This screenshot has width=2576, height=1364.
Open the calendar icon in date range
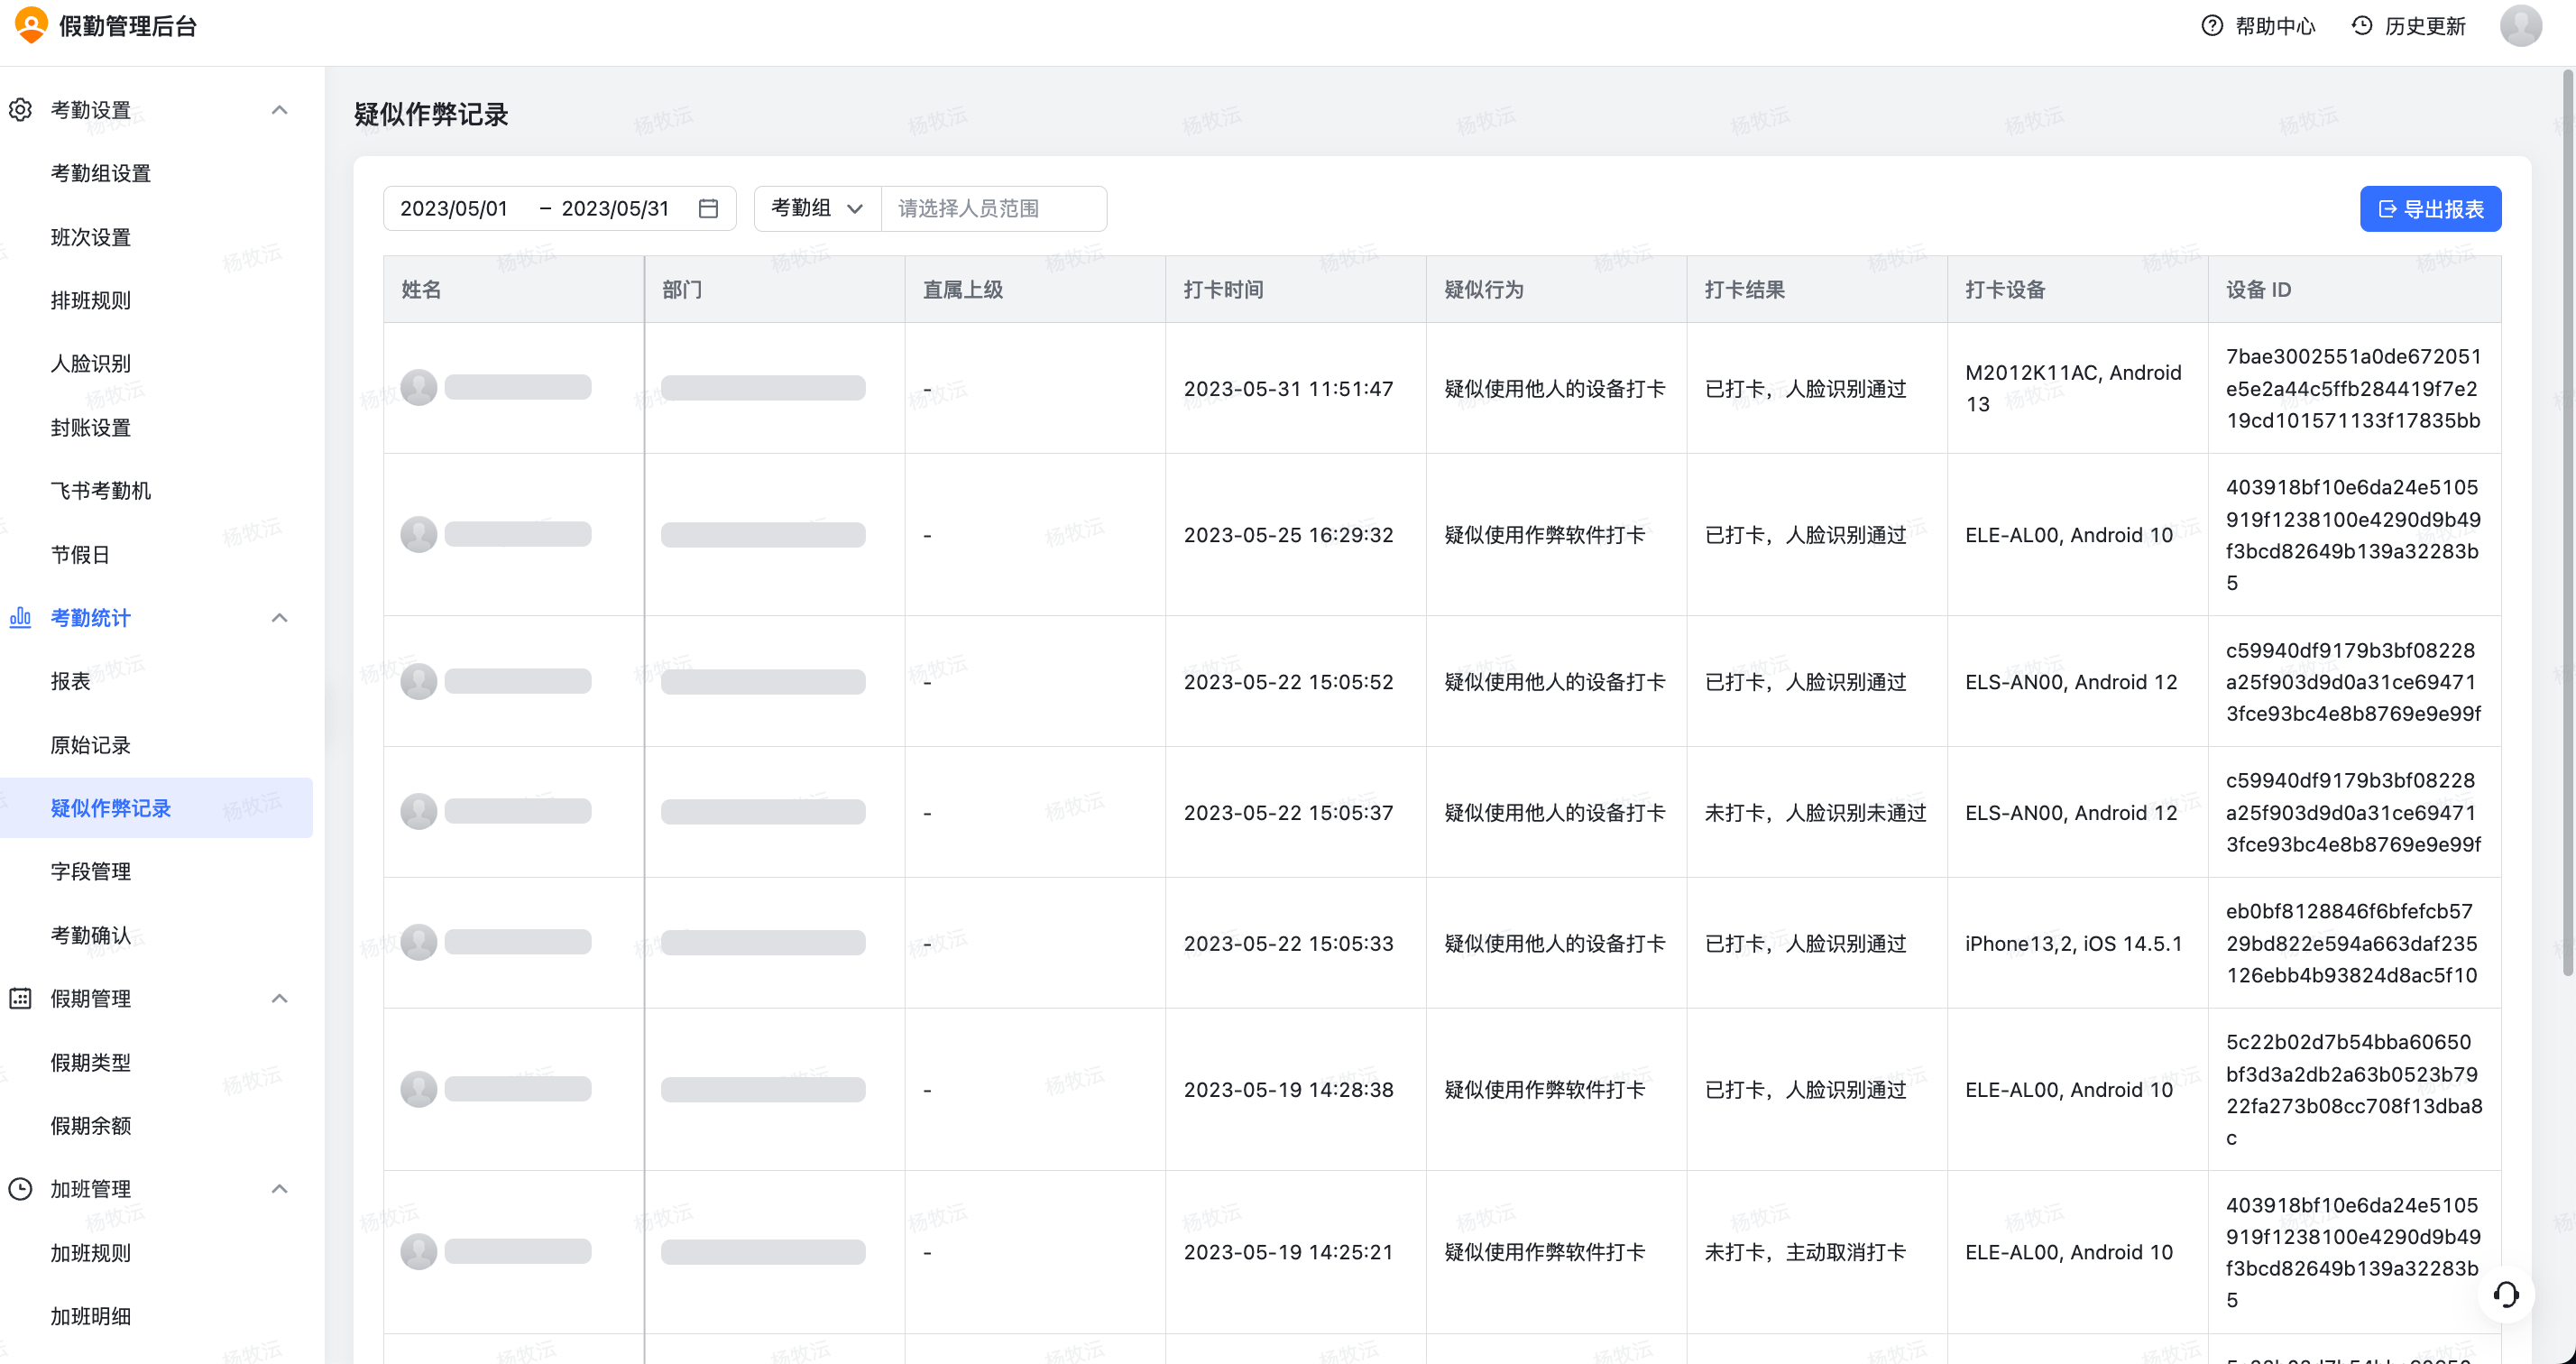708,208
